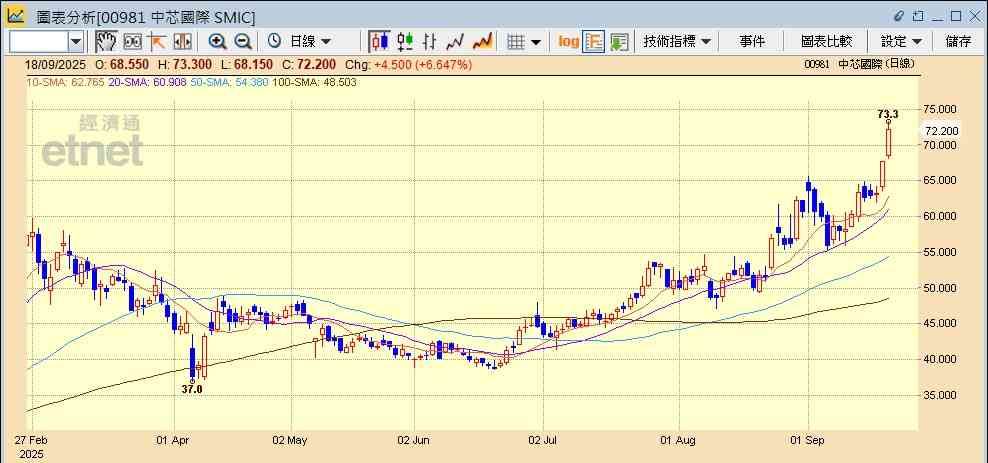This screenshot has width=988, height=463.
Task: Click the 01 Sep date axis label
Action: click(x=808, y=440)
